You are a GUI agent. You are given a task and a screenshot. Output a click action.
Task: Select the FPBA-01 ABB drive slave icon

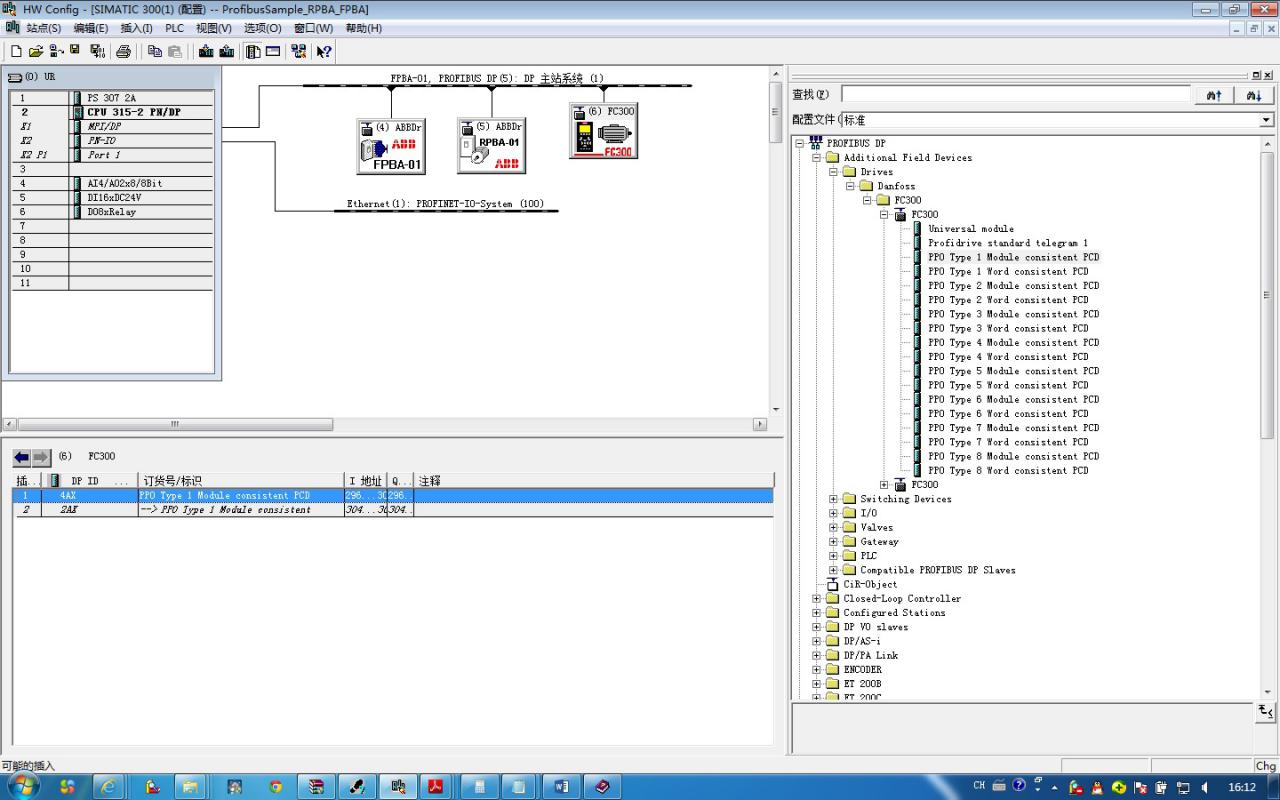tap(391, 147)
